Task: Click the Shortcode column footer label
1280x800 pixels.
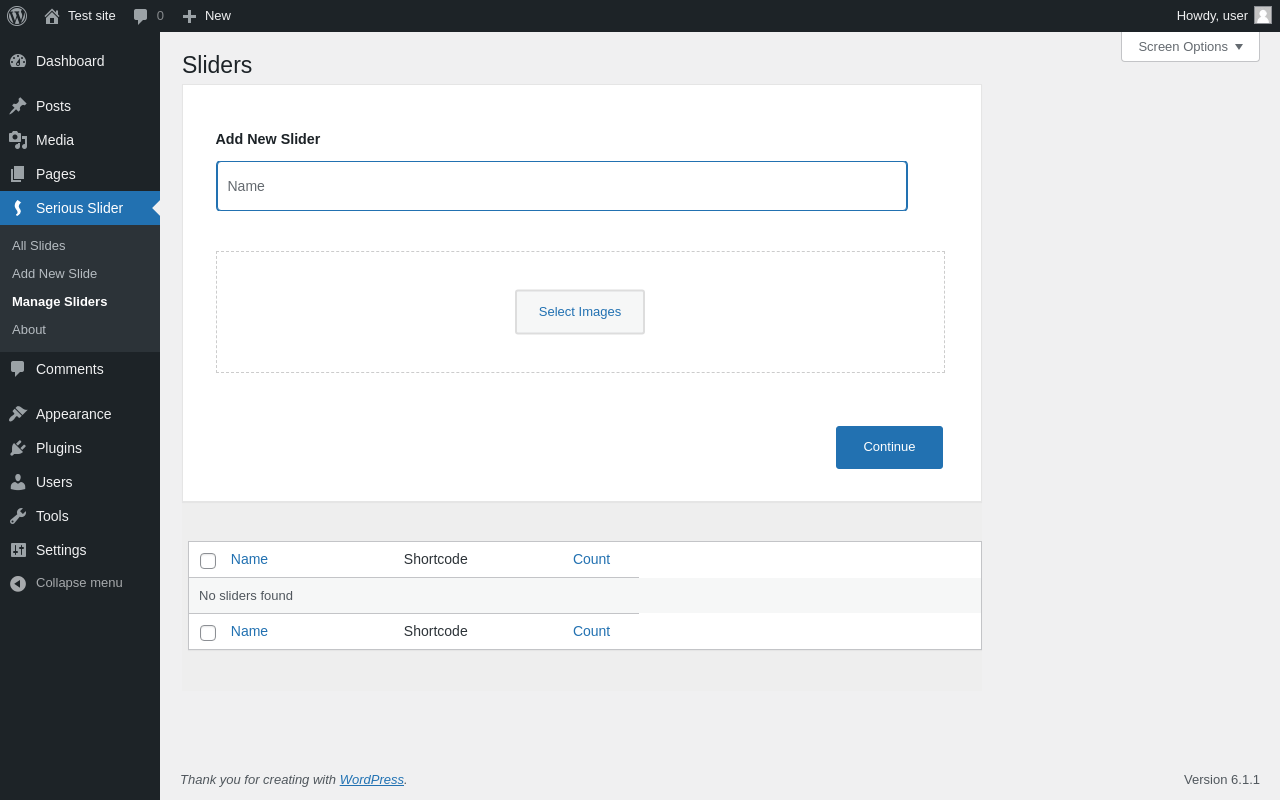Action: tap(436, 631)
